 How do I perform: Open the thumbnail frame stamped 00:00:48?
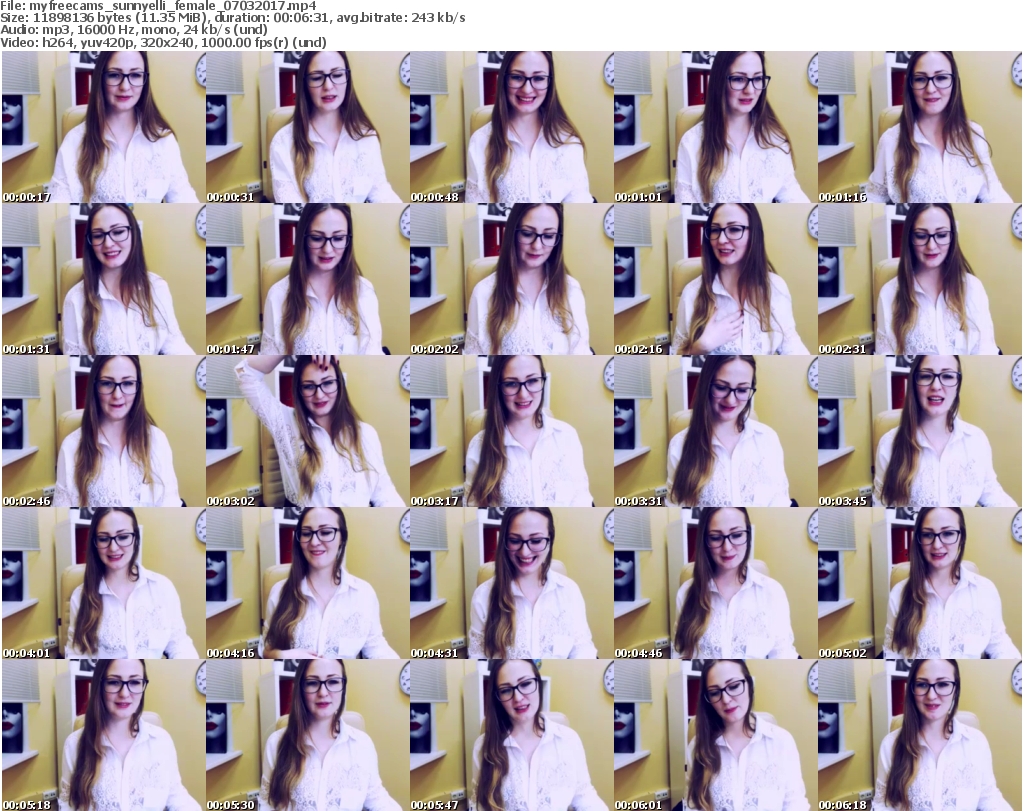point(511,127)
